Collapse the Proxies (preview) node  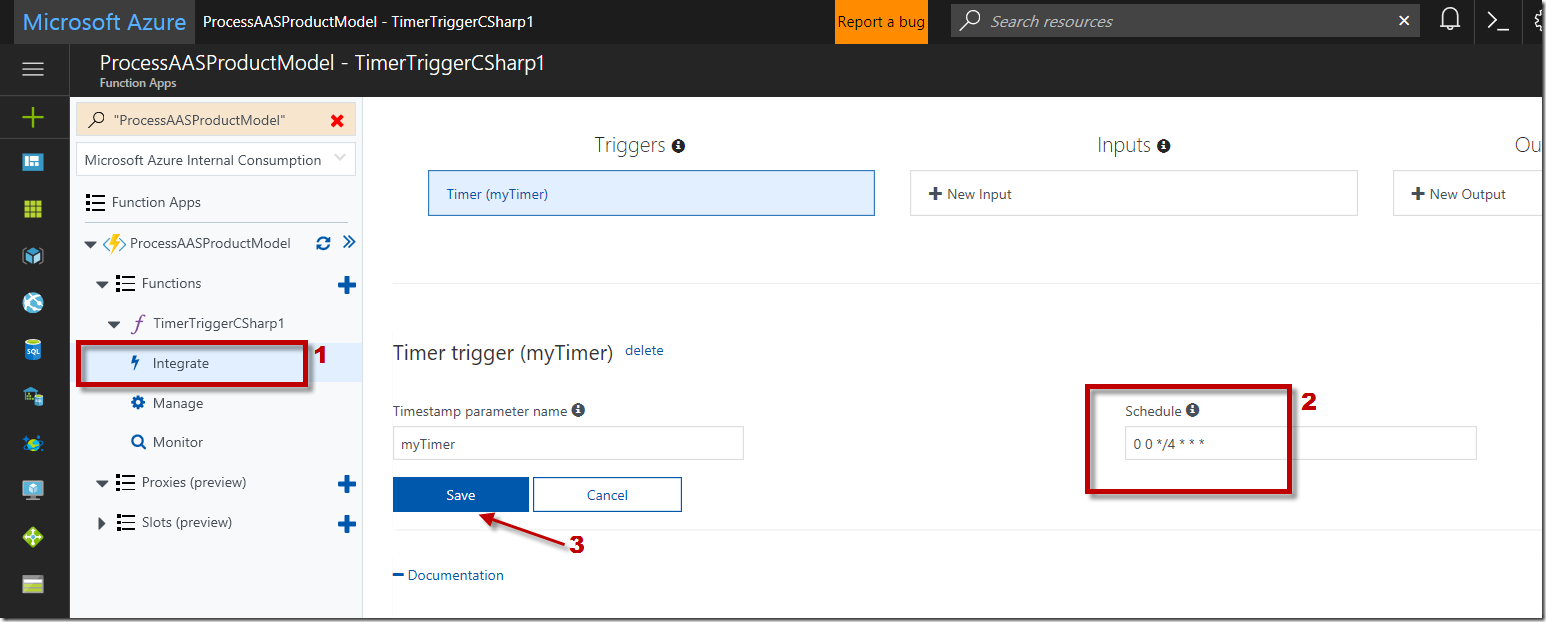pyautogui.click(x=102, y=483)
